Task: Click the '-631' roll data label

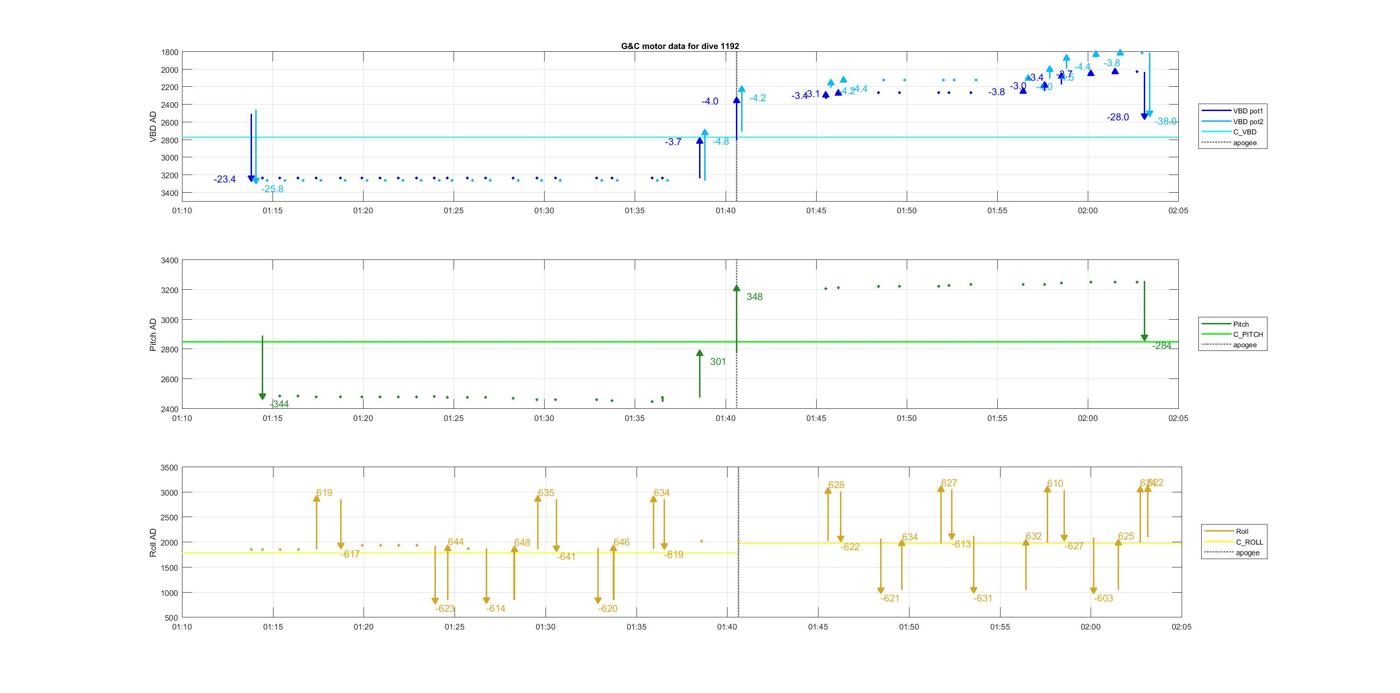Action: [983, 598]
